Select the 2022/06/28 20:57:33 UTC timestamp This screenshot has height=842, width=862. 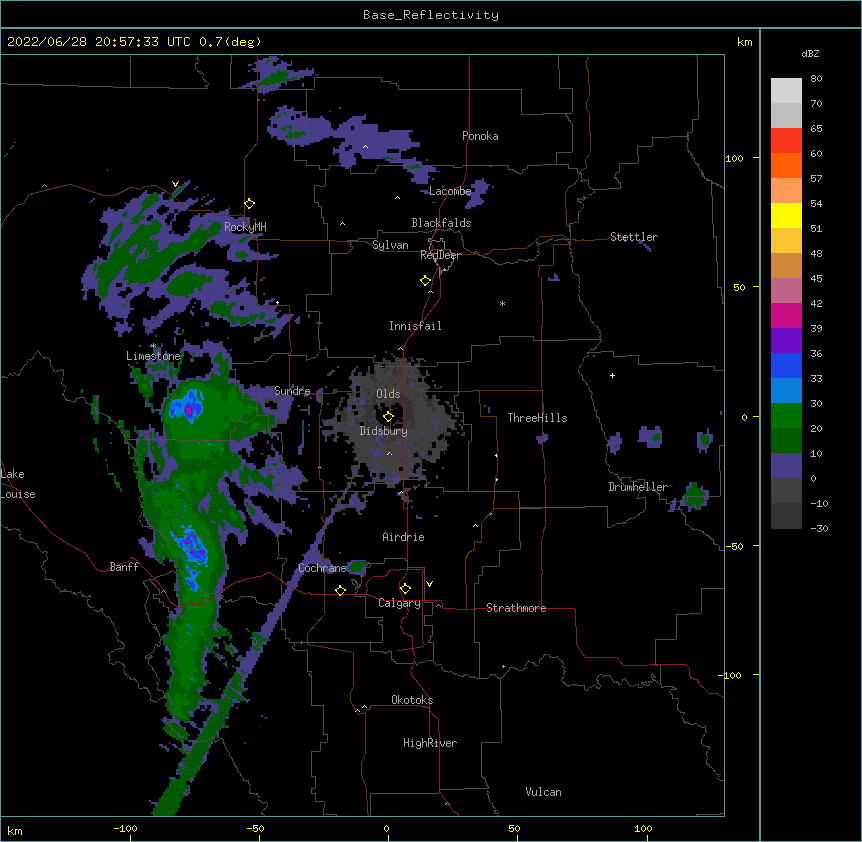click(x=99, y=42)
